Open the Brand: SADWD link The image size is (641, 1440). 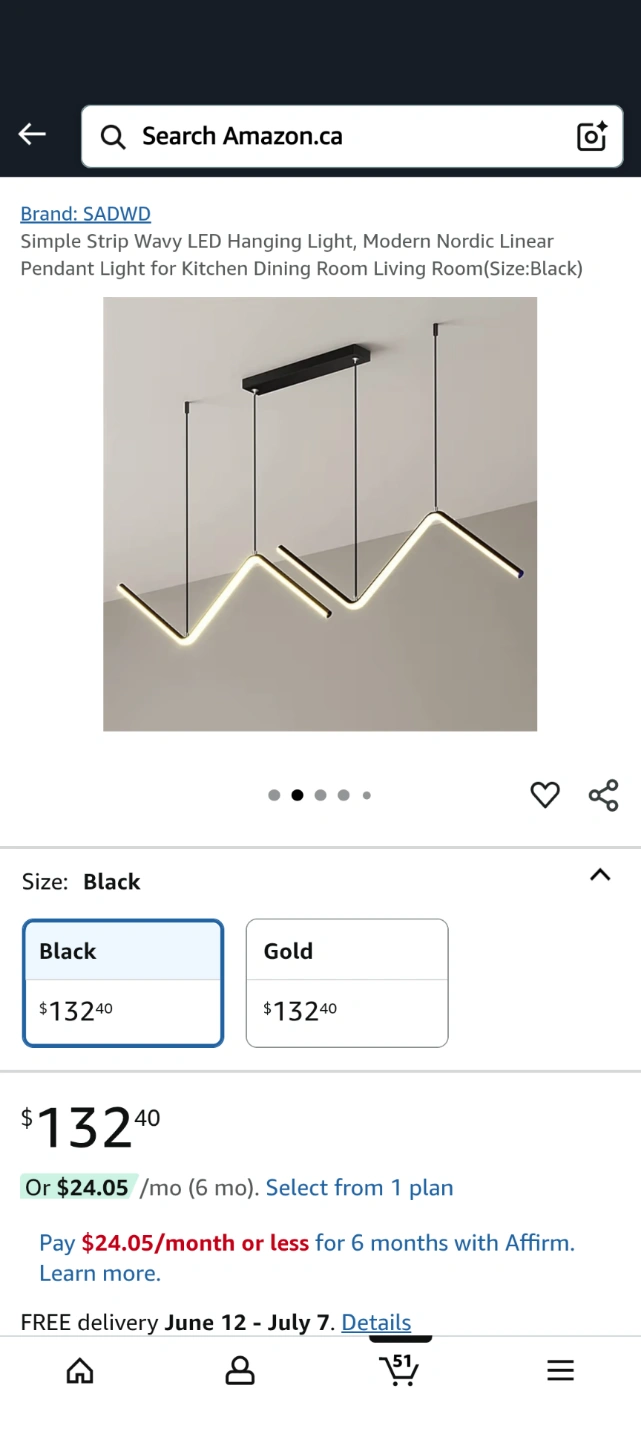click(x=86, y=213)
